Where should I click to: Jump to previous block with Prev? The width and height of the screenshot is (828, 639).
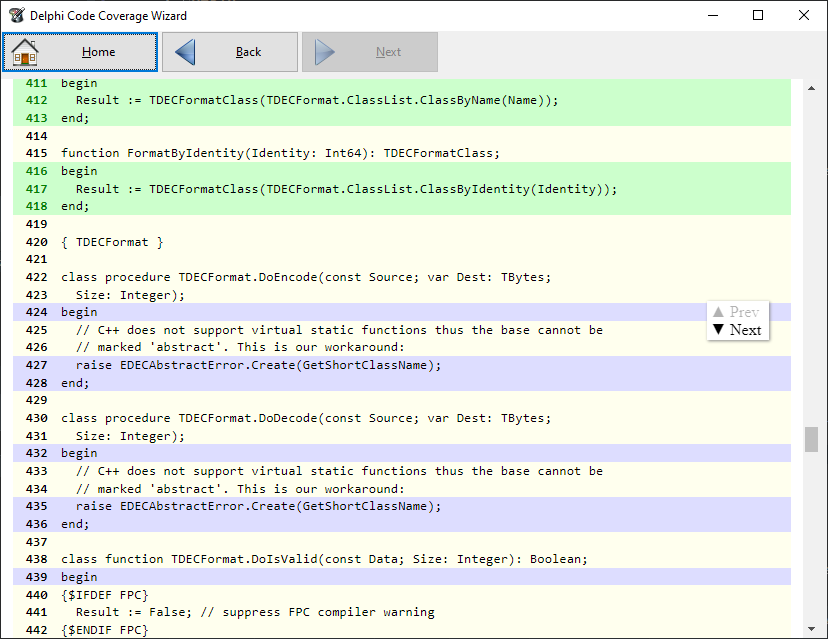[x=736, y=312]
